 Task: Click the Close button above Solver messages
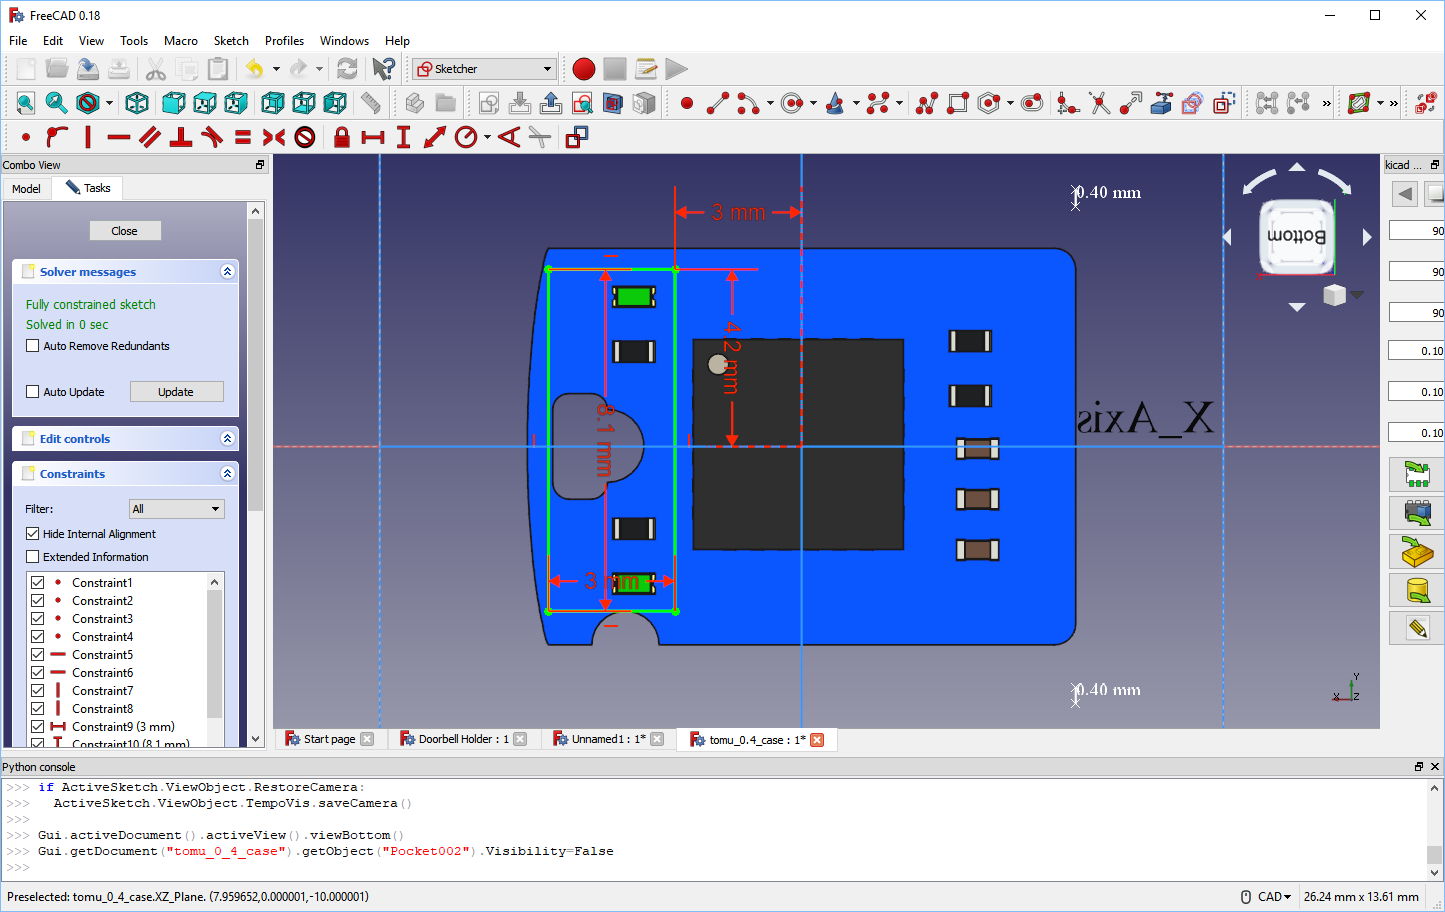point(125,230)
